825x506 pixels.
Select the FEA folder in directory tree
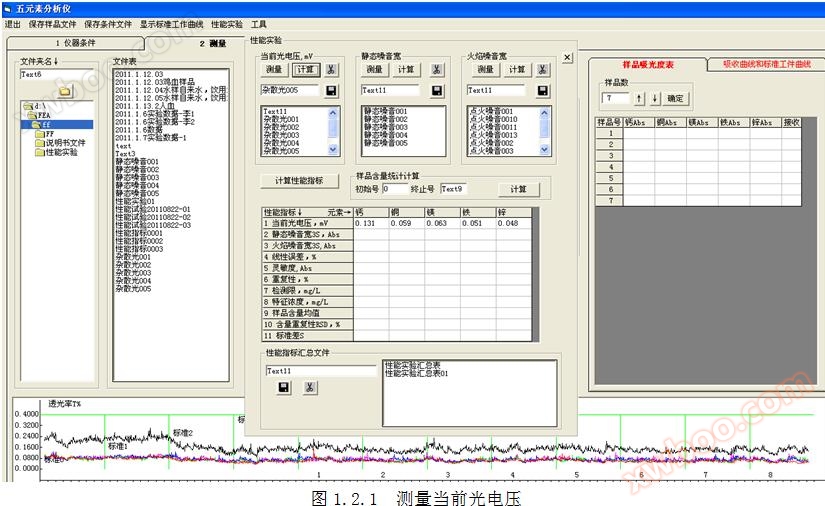(45, 115)
